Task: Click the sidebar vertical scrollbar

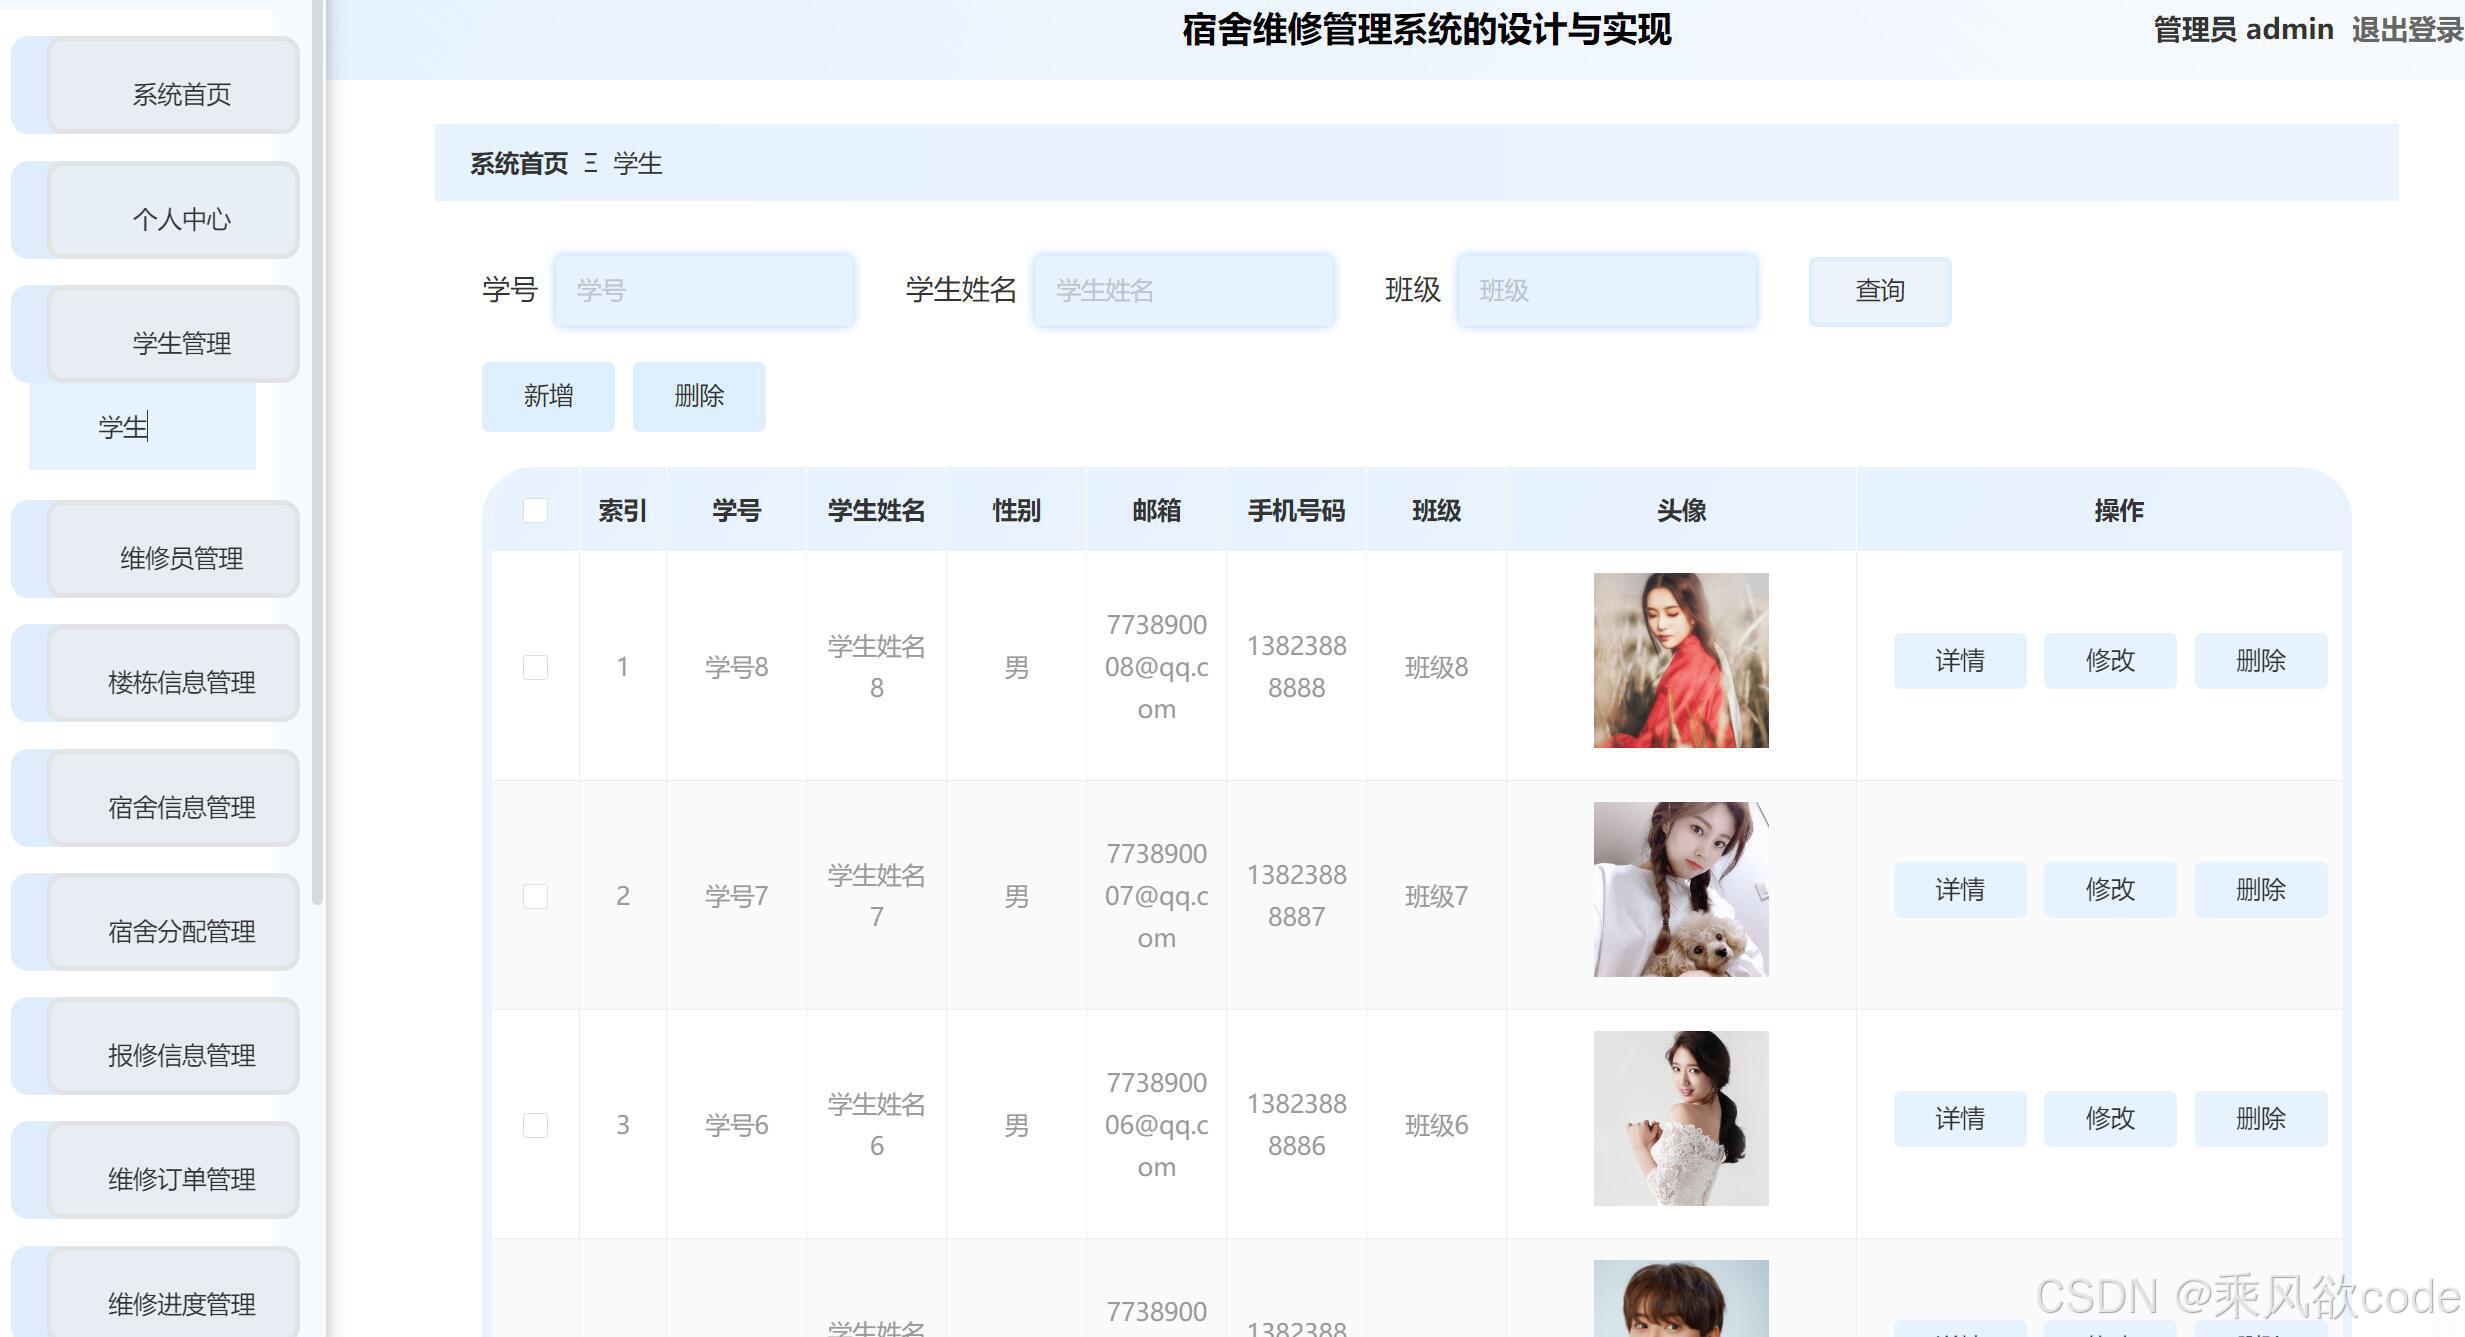Action: click(318, 450)
